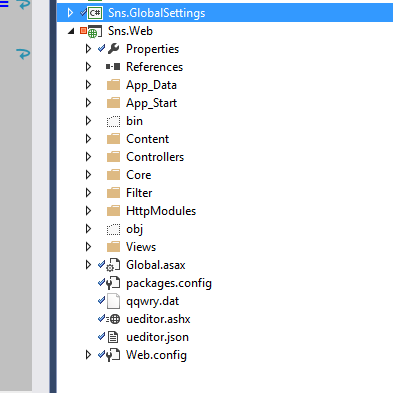Select the ueditor.ashx file
This screenshot has height=393, width=393.
pyautogui.click(x=158, y=319)
